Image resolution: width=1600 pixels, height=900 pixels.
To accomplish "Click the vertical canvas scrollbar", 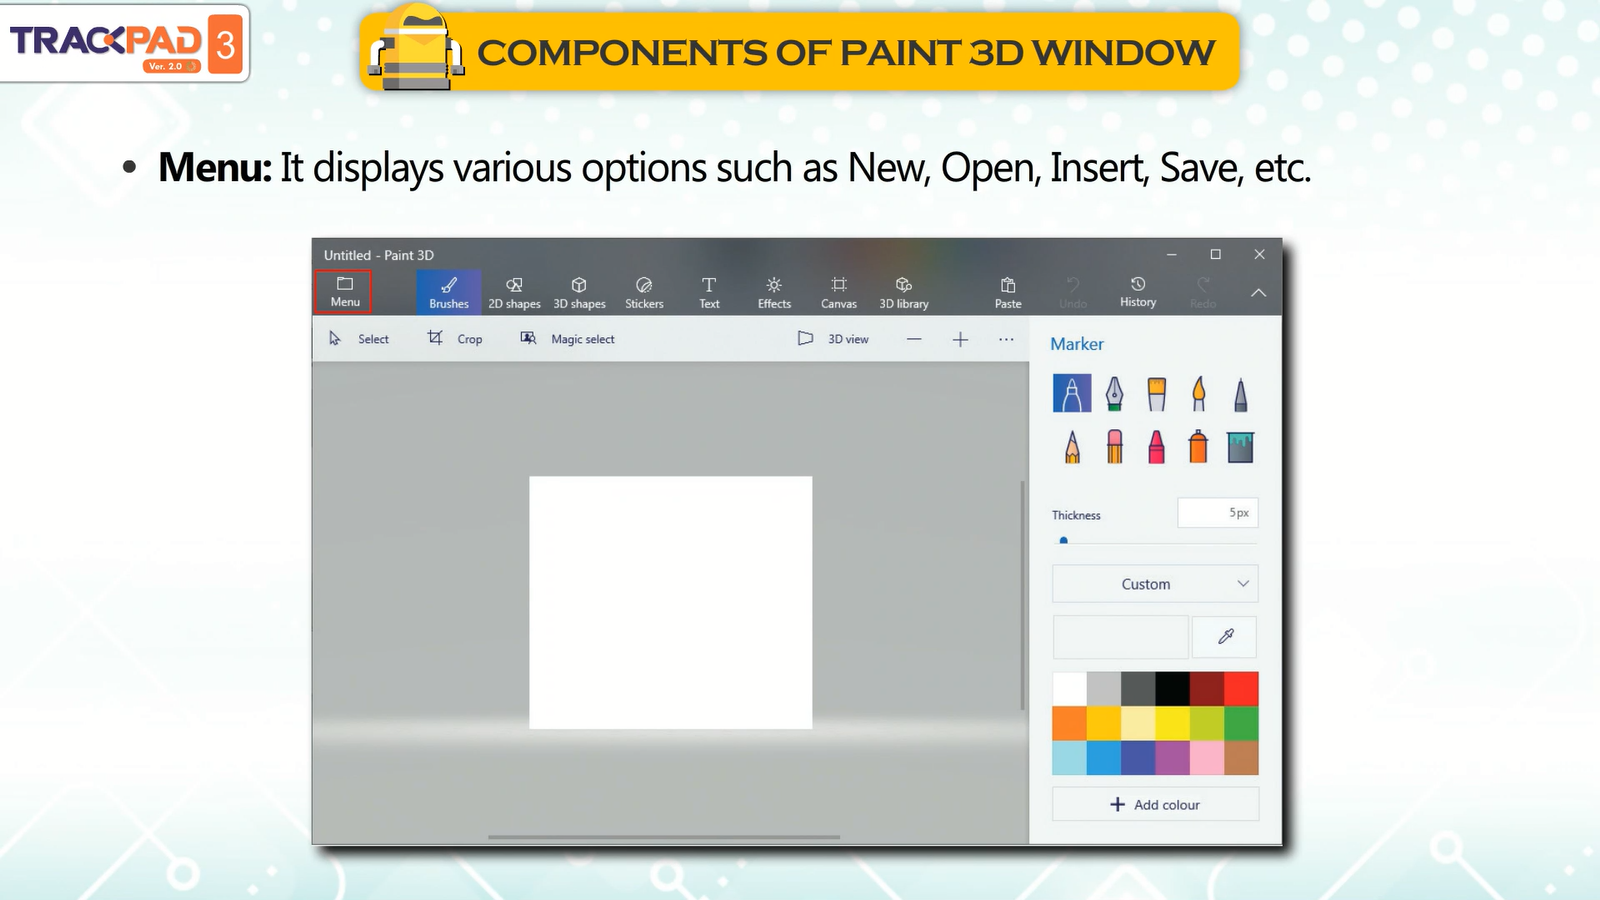I will (x=1022, y=595).
